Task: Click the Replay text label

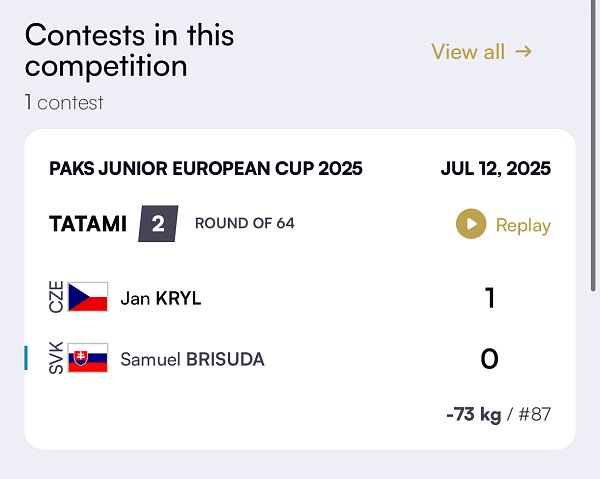Action: (x=523, y=225)
